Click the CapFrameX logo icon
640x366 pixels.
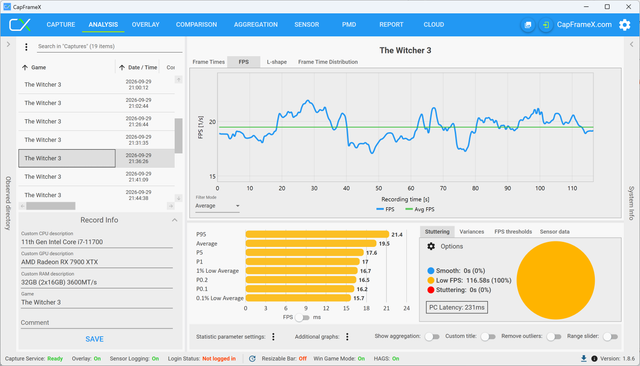click(x=20, y=24)
